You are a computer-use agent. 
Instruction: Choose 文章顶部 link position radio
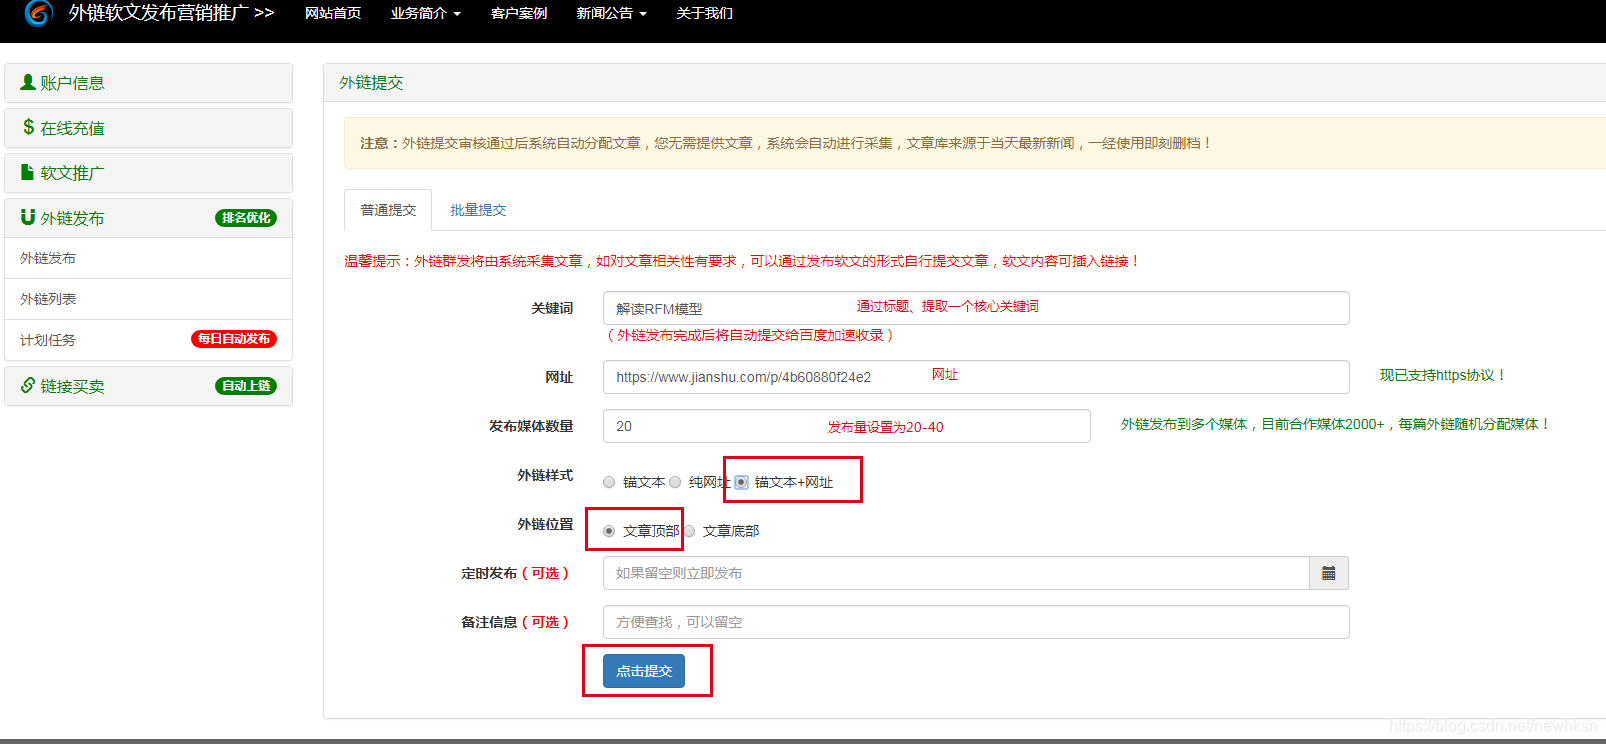[609, 531]
